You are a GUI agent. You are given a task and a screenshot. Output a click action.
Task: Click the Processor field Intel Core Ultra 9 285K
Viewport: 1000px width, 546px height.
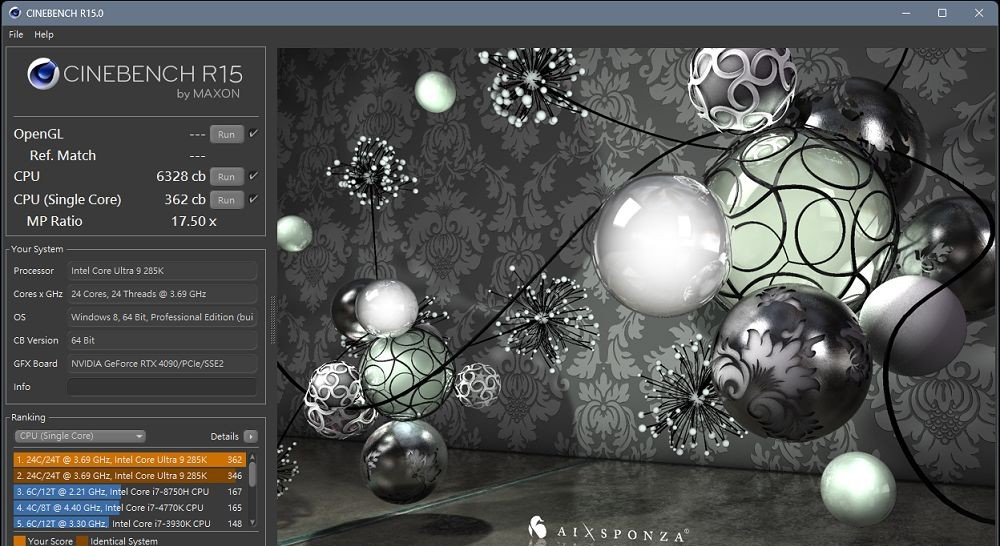[x=162, y=270]
